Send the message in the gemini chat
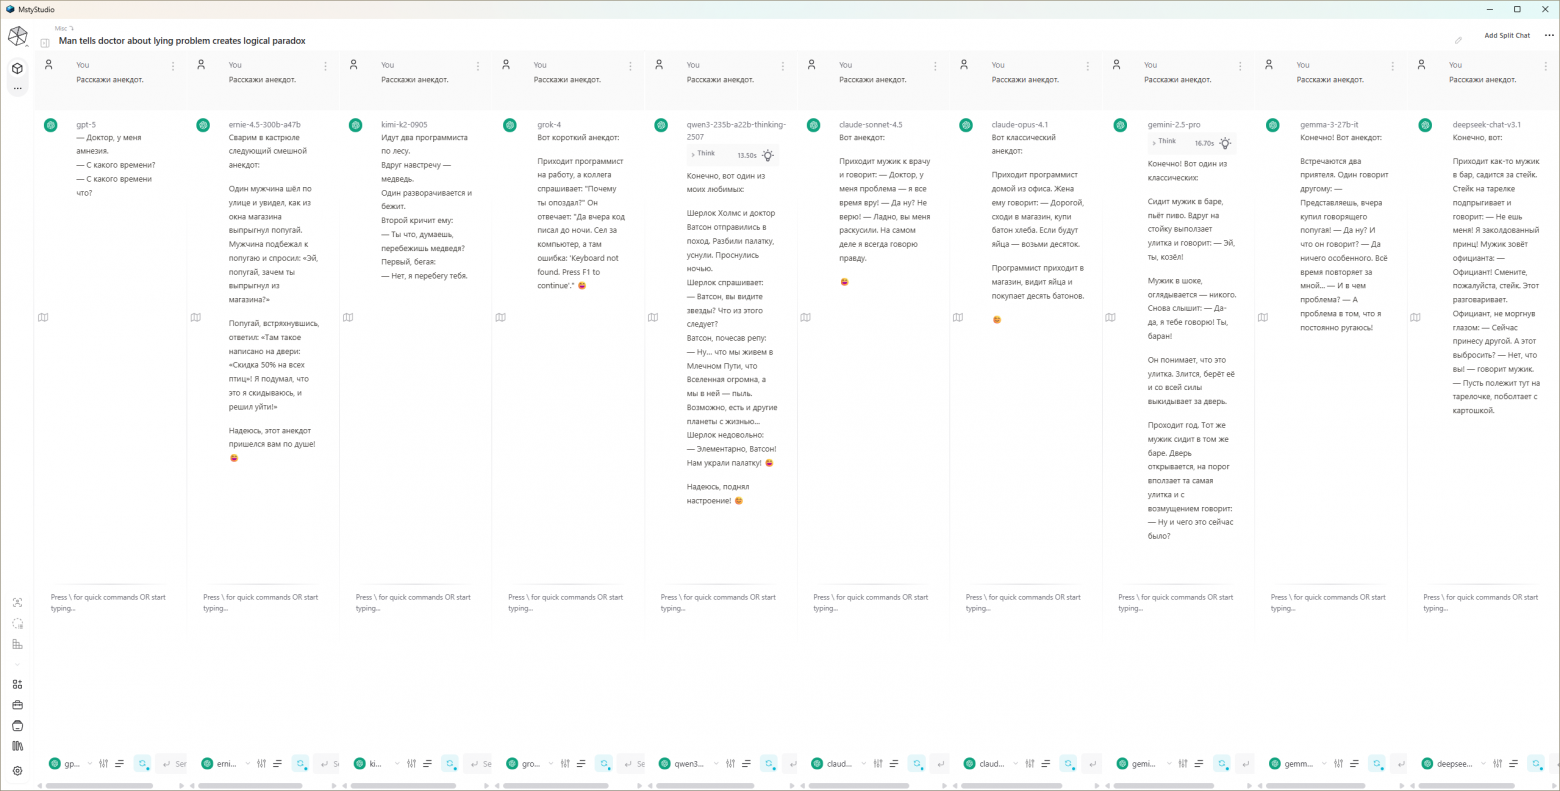Image resolution: width=1560 pixels, height=791 pixels. click(1246, 764)
